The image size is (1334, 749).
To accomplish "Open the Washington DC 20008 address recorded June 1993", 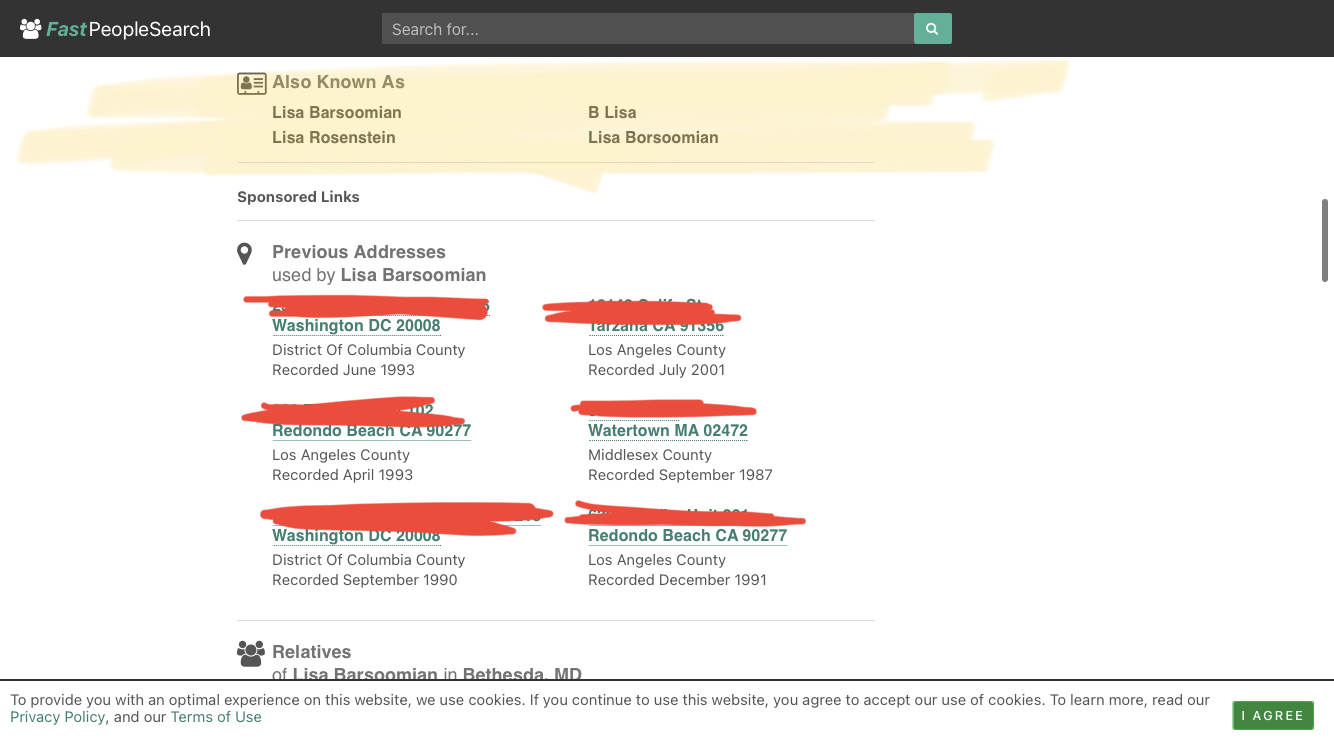I will 356,325.
